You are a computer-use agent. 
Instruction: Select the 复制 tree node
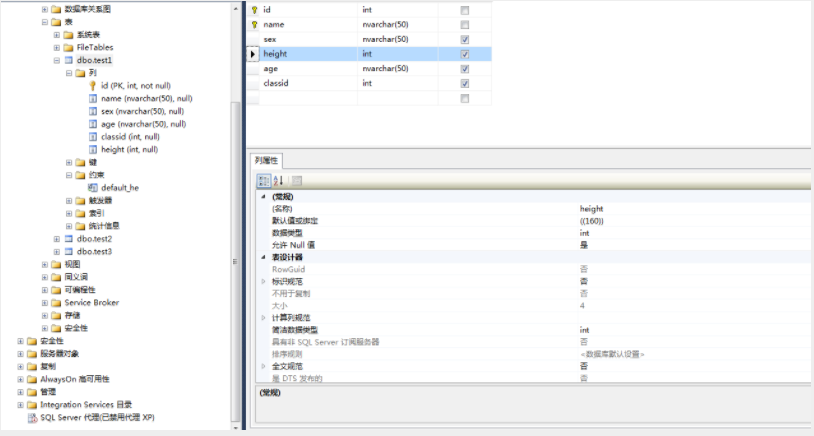click(48, 366)
